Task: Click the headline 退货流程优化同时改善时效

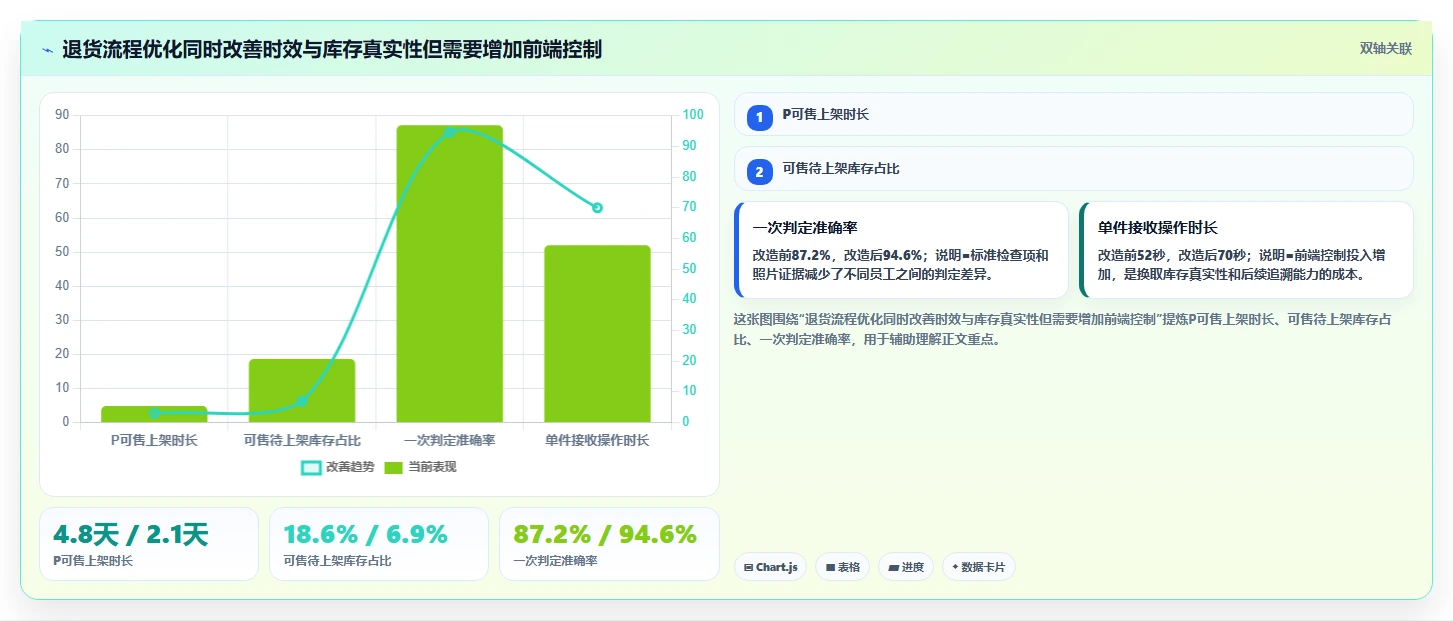Action: (x=332, y=49)
